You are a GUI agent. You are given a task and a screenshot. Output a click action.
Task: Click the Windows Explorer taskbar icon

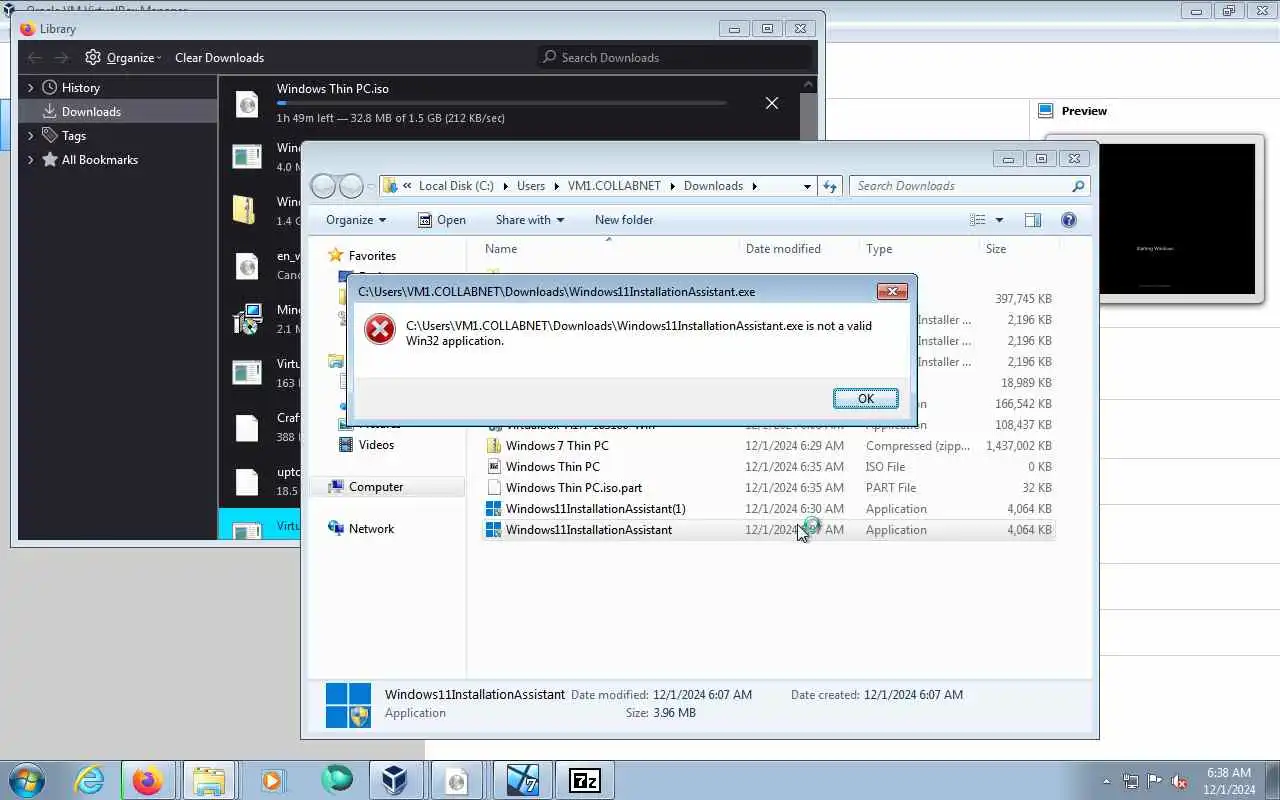[x=209, y=780]
